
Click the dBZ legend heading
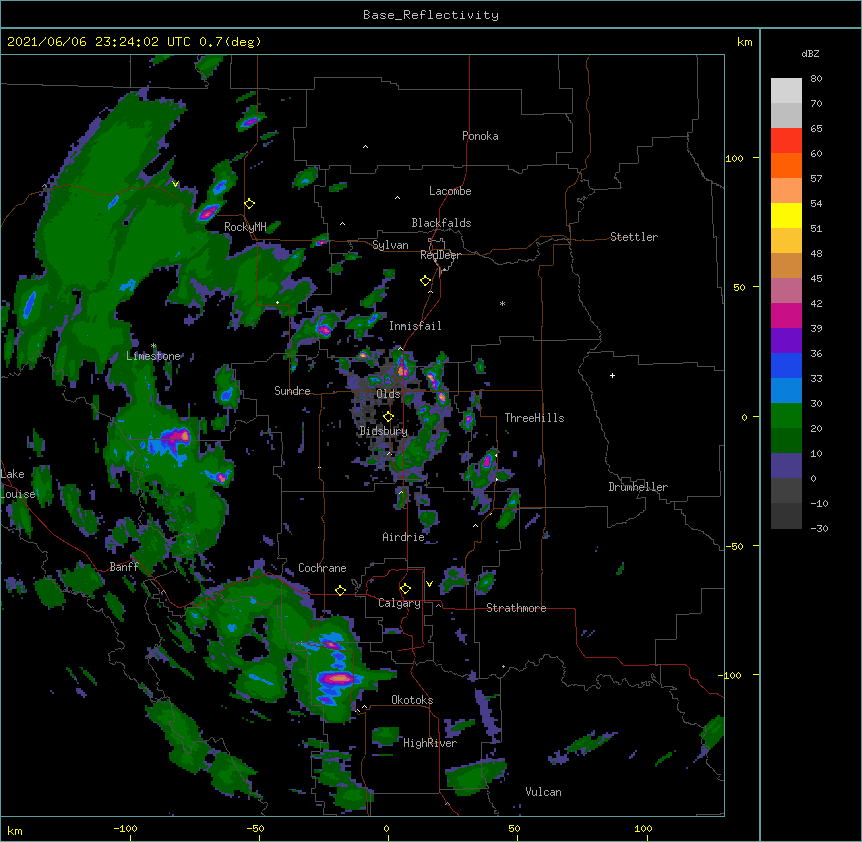point(810,53)
